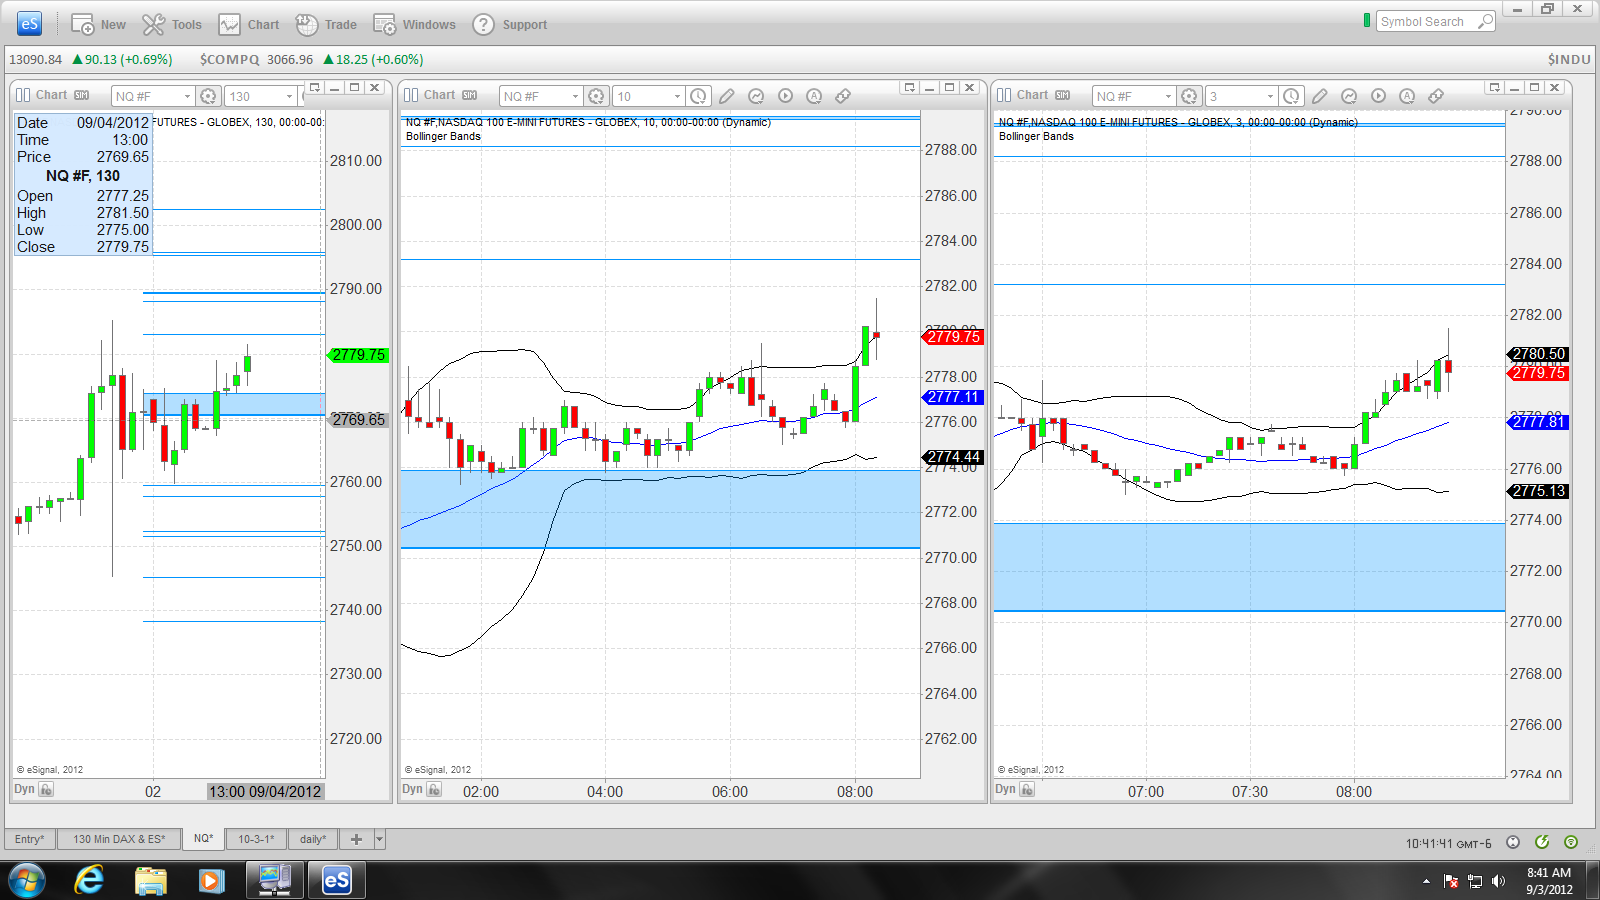Open the Chart menu
This screenshot has height=900, width=1600.
point(249,25)
